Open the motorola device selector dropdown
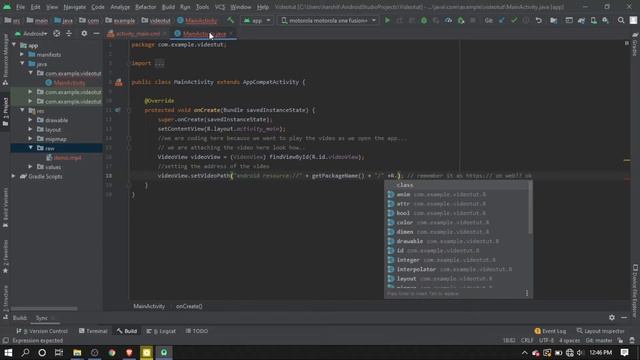The width and height of the screenshot is (640, 360). [328, 20]
